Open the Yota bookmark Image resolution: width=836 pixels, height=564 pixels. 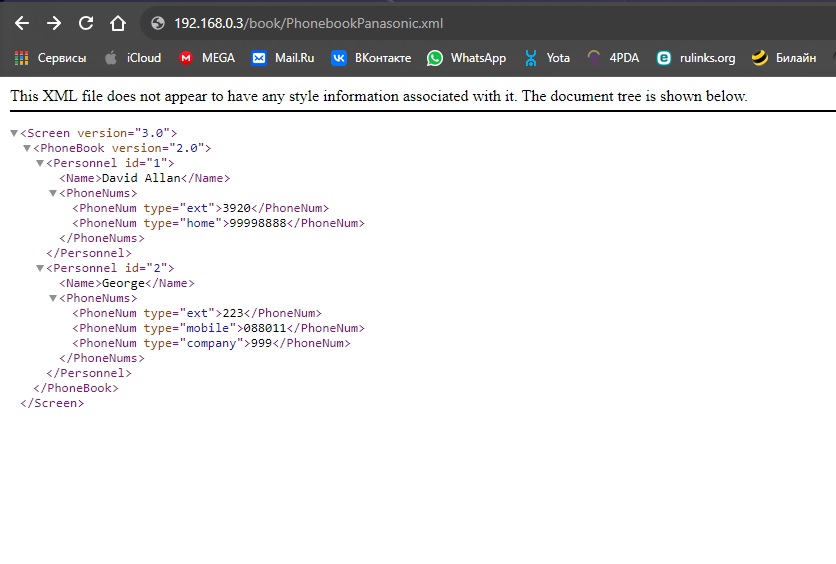coord(546,58)
